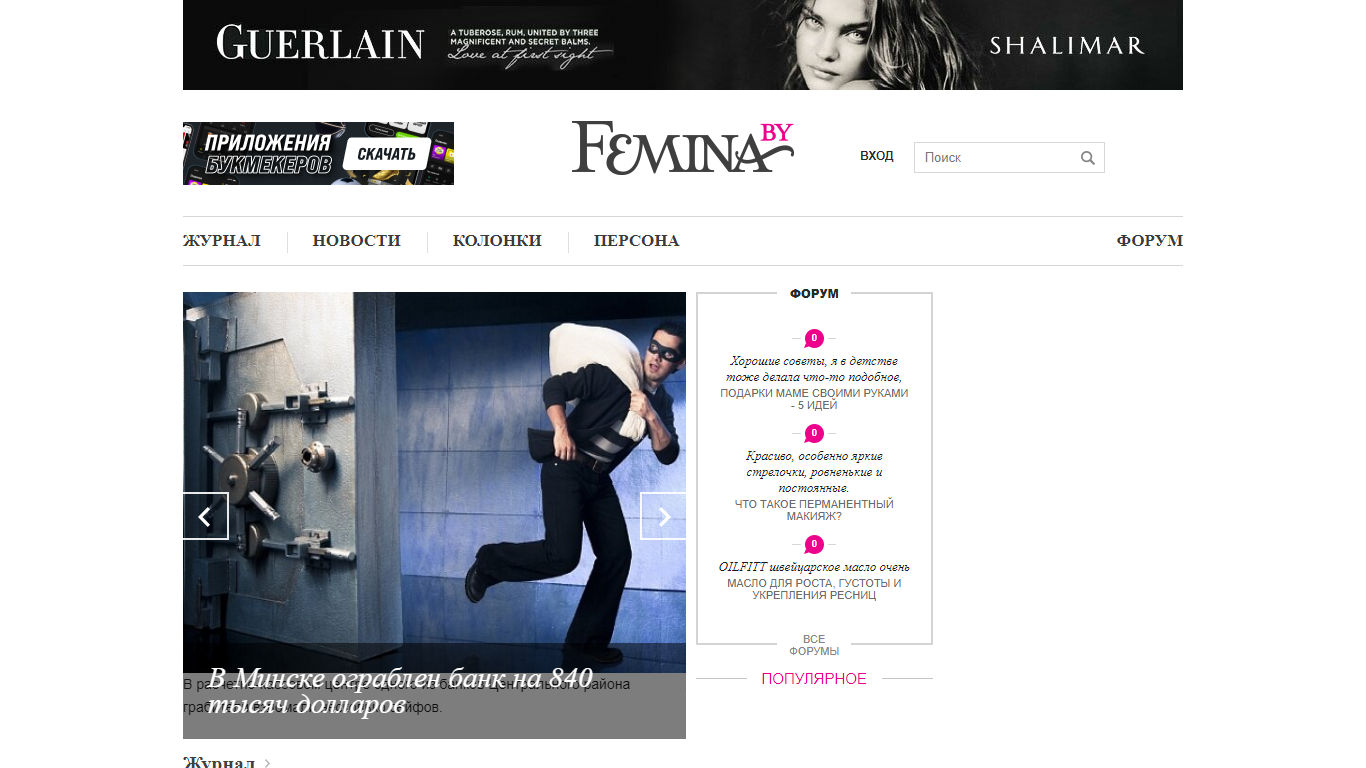Focus the Поиск search field
This screenshot has width=1366, height=768.
point(996,158)
